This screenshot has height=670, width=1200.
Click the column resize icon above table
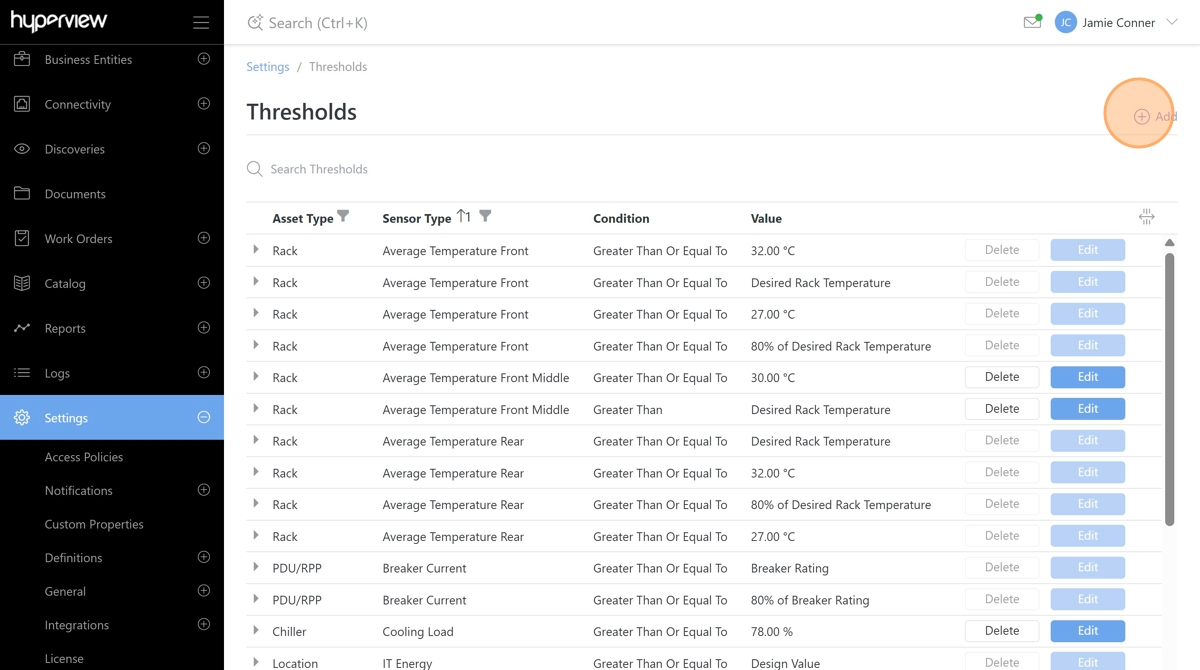pyautogui.click(x=1146, y=217)
